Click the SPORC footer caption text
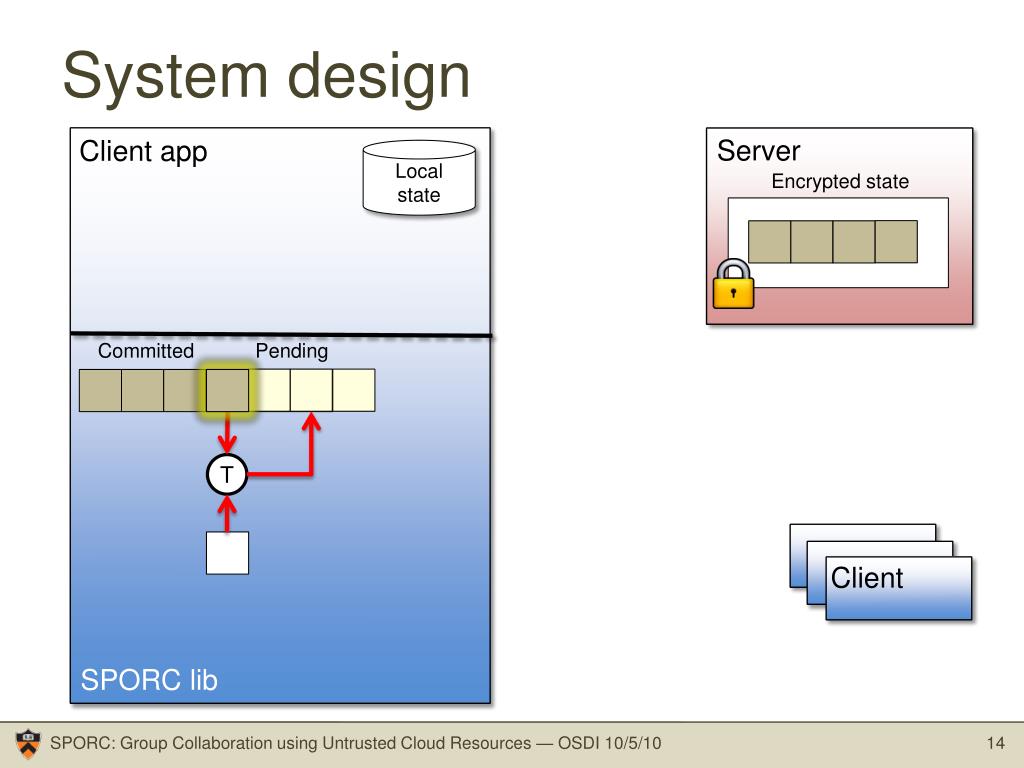 pyautogui.click(x=356, y=743)
